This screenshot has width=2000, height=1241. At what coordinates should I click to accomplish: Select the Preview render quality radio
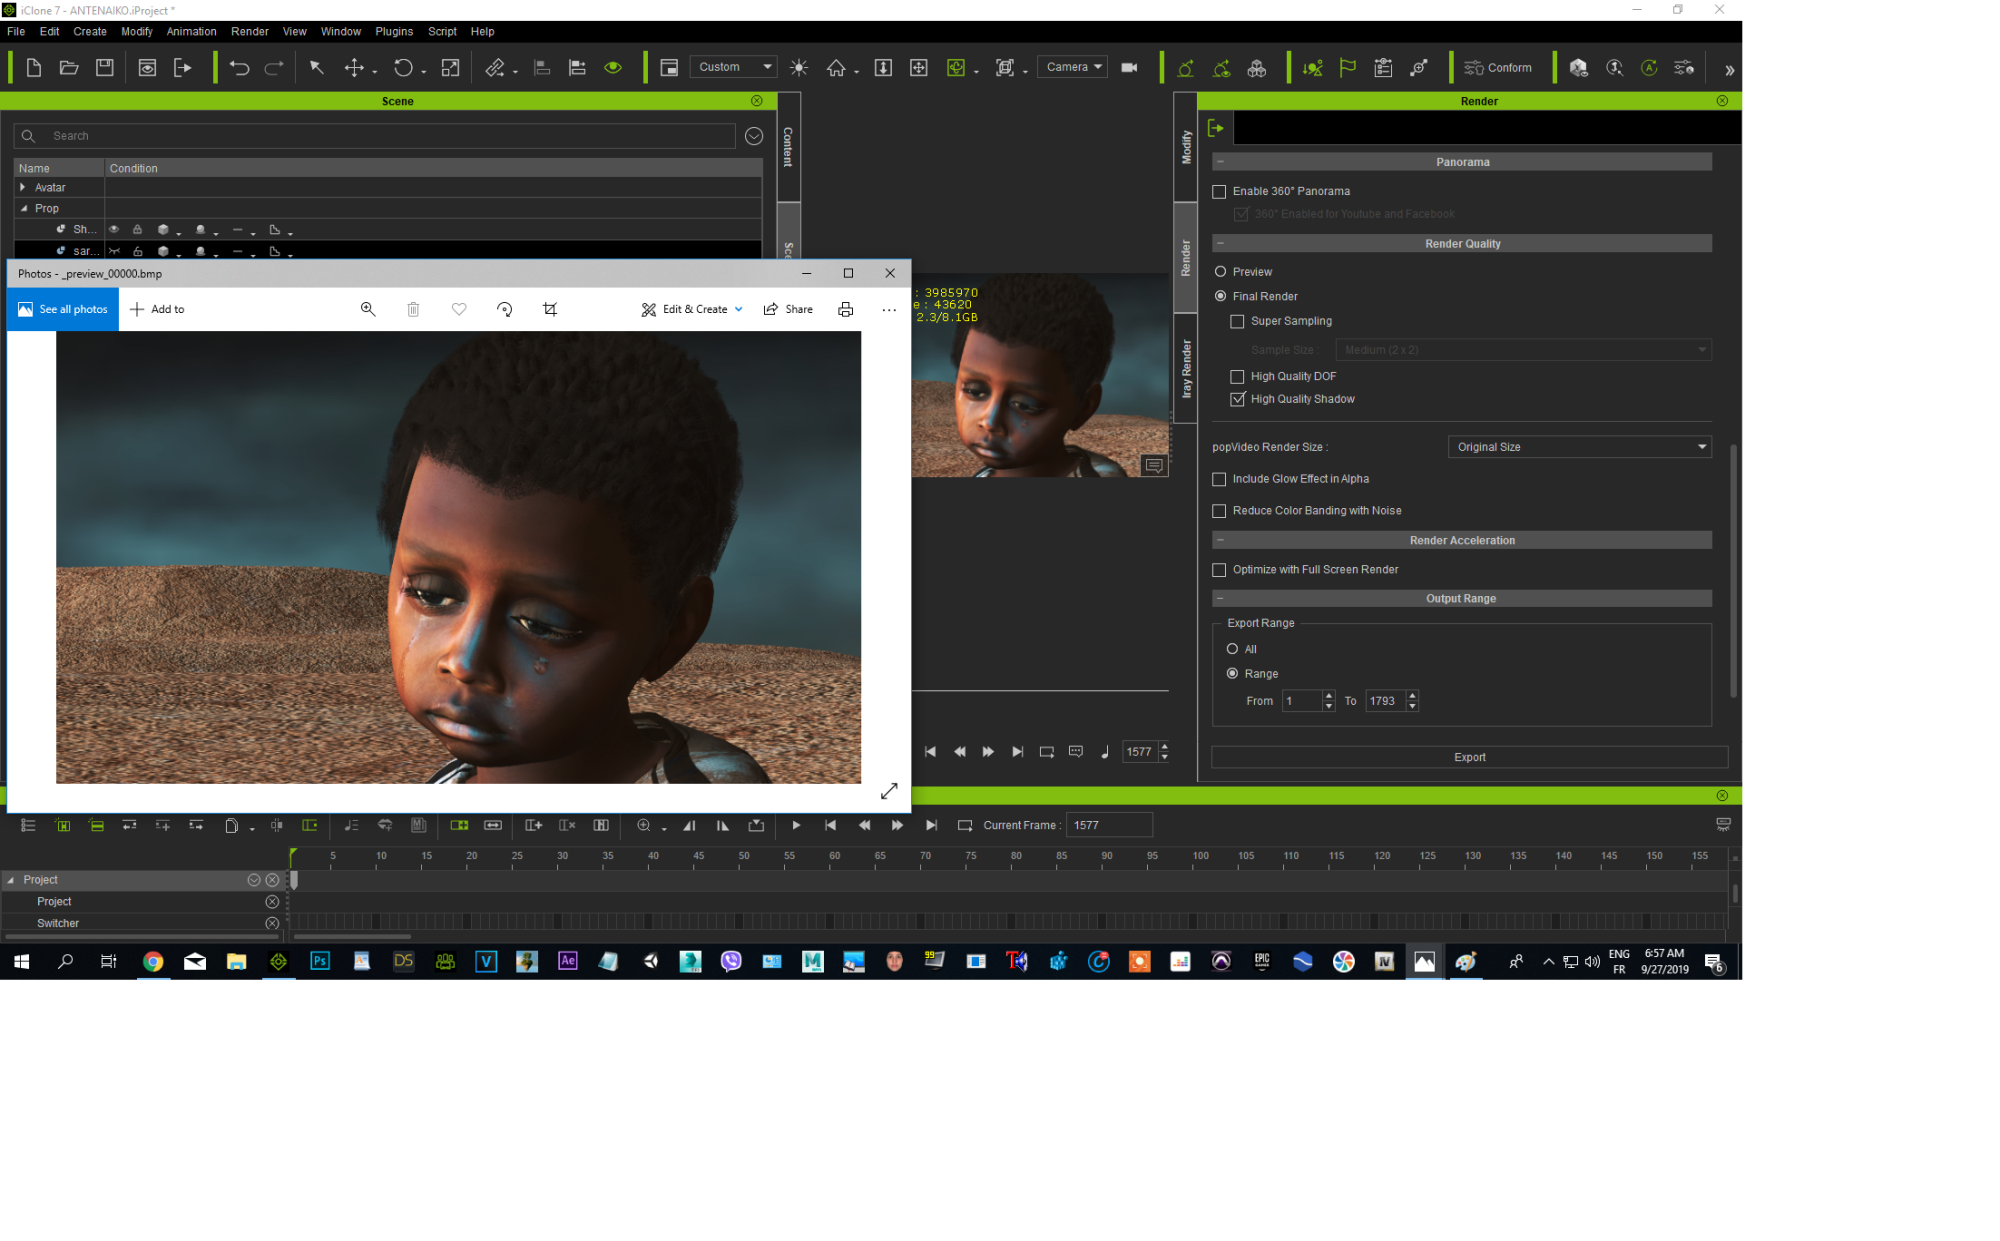1220,272
